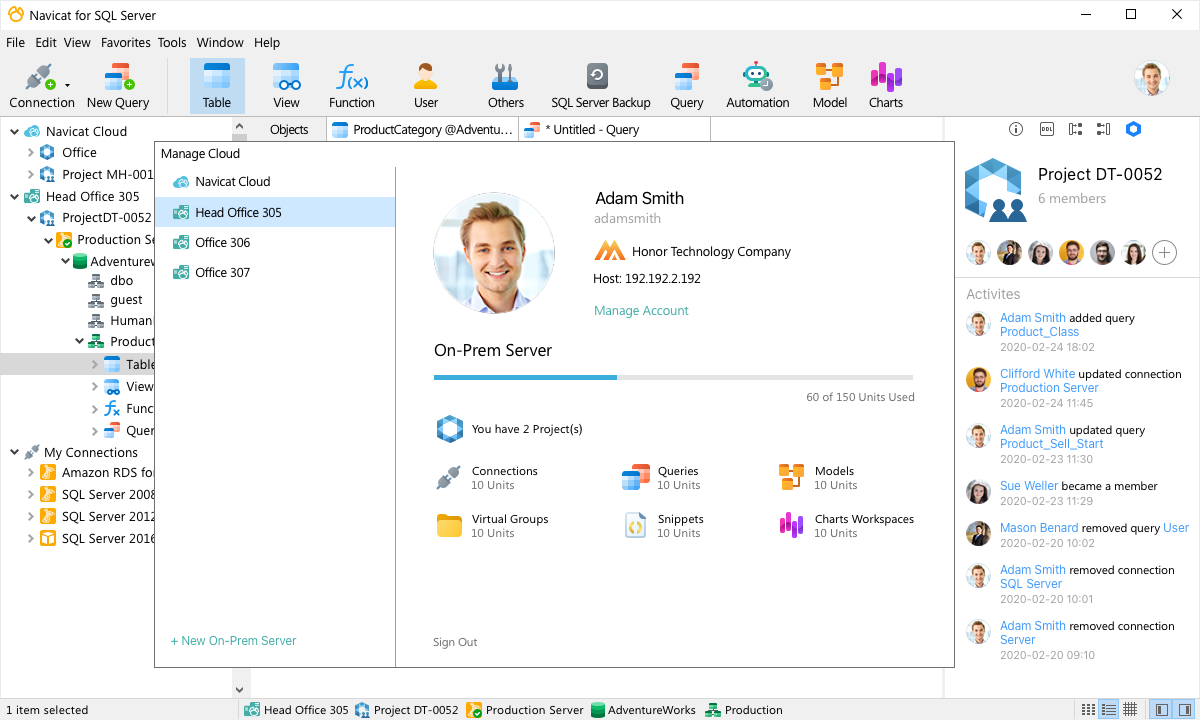The image size is (1200, 720).
Task: Toggle detail list view in status bar
Action: (1109, 710)
